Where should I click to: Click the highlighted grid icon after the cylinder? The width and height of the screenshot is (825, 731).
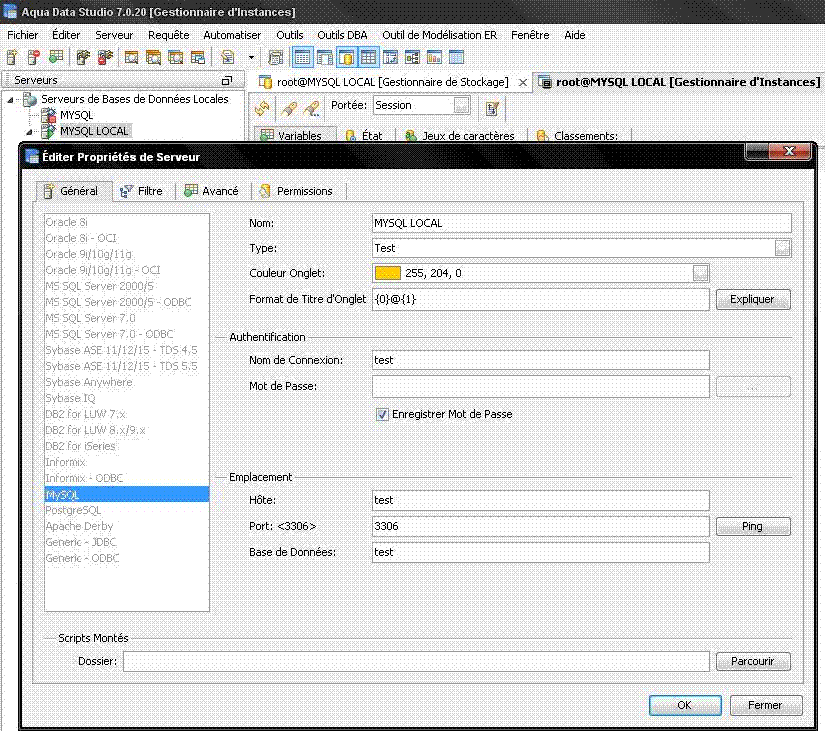[368, 57]
